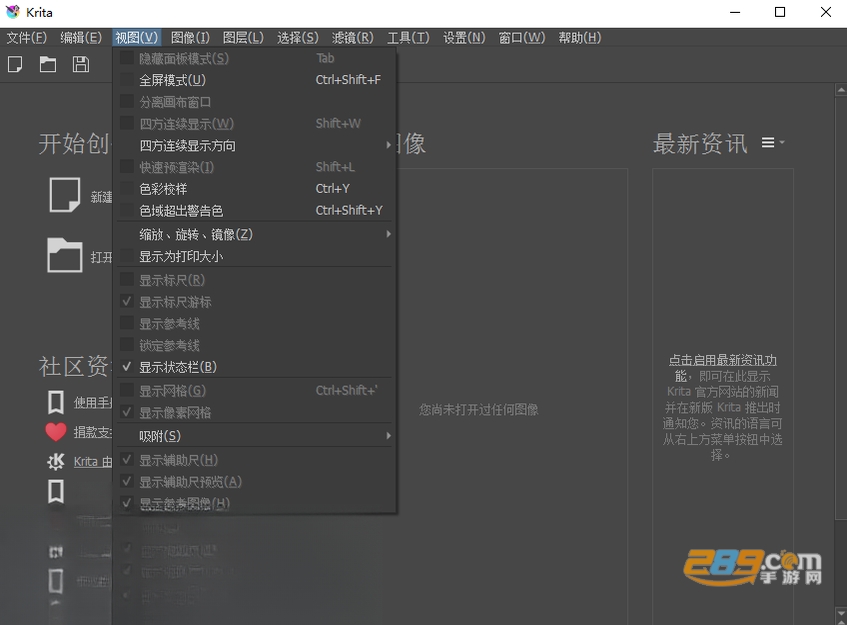Open the 工具(T) menu
This screenshot has width=847, height=625.
pyautogui.click(x=408, y=38)
